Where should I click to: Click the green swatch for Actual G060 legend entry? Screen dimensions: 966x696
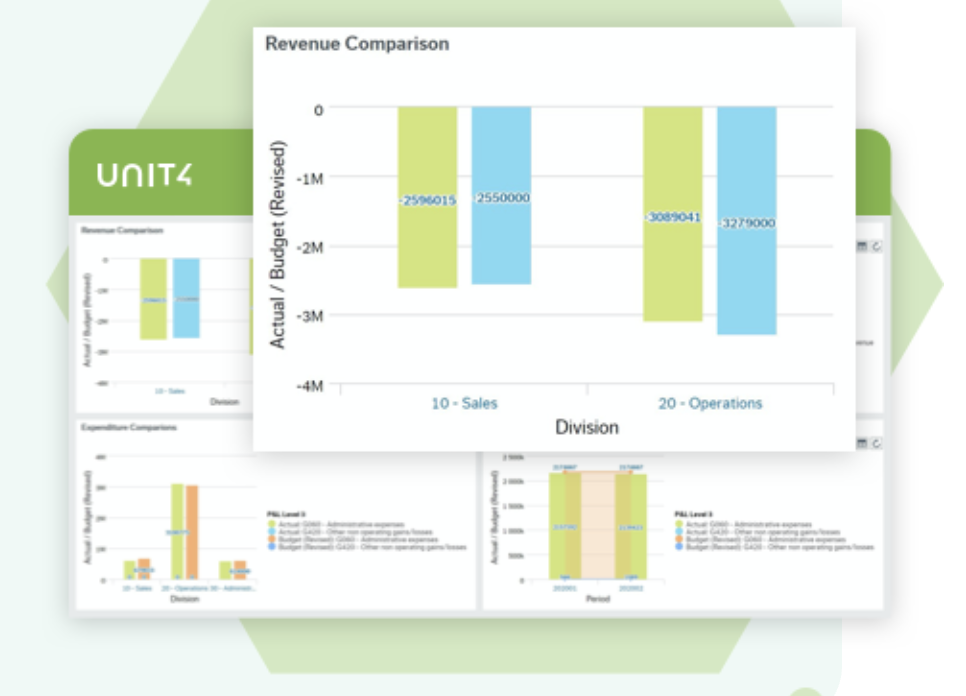click(x=271, y=523)
